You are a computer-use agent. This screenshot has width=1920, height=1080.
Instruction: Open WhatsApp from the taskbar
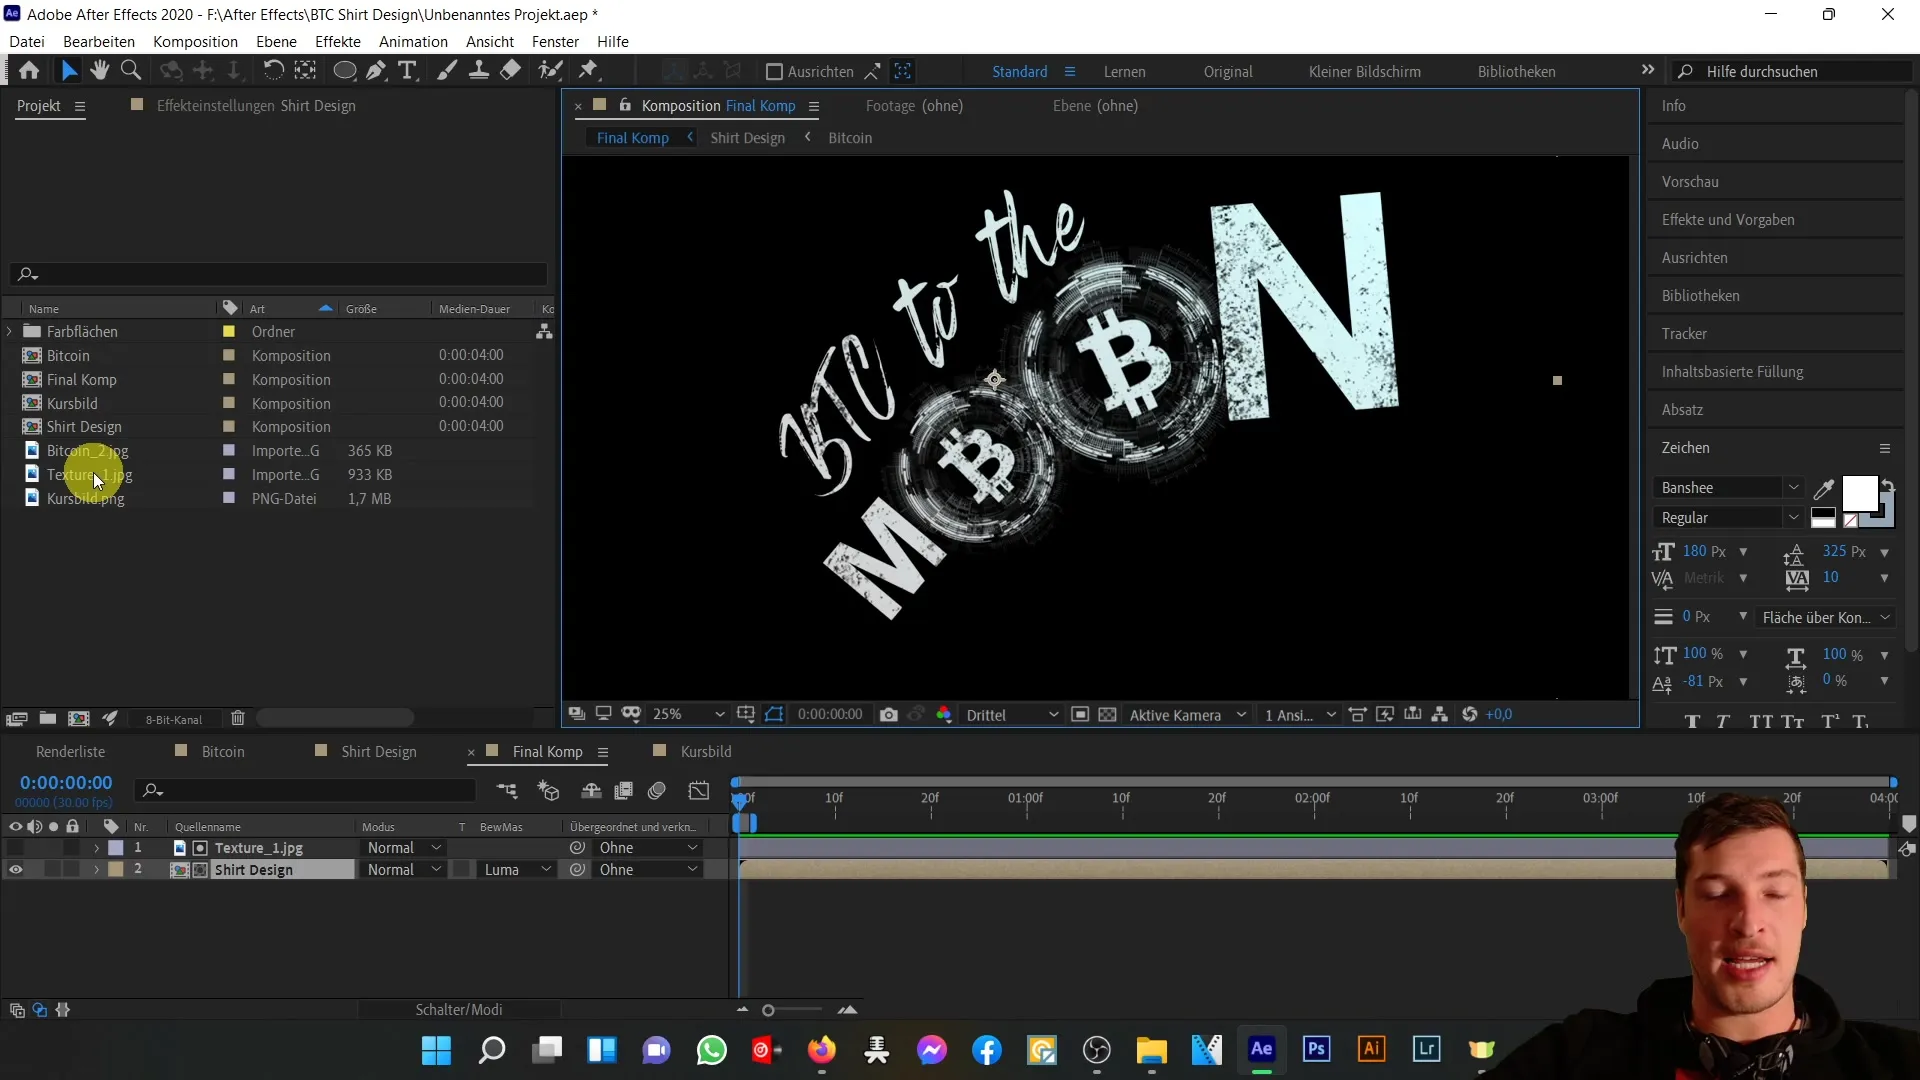click(x=711, y=1050)
